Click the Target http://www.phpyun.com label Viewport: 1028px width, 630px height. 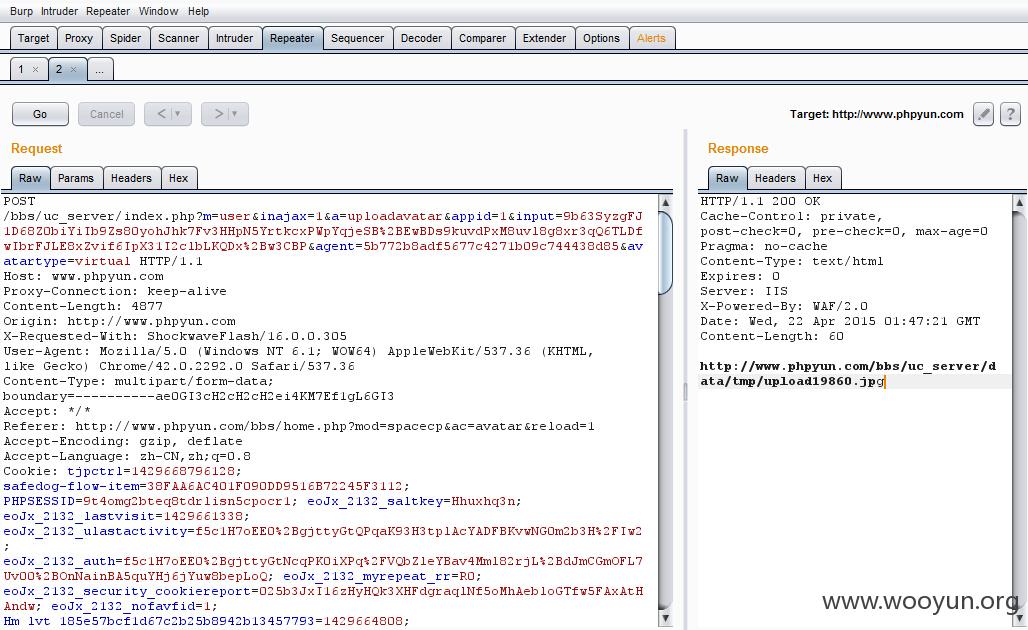pyautogui.click(x=877, y=114)
